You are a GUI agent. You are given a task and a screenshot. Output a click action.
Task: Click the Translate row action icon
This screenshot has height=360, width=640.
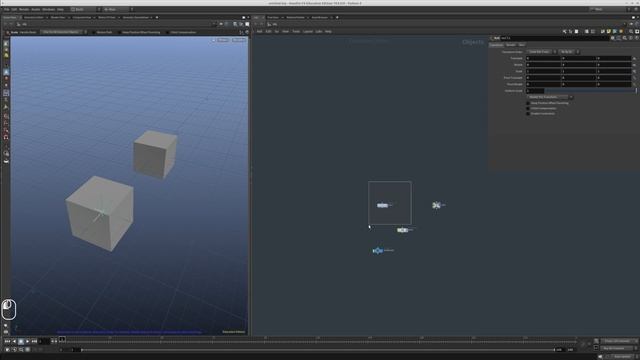click(634, 58)
